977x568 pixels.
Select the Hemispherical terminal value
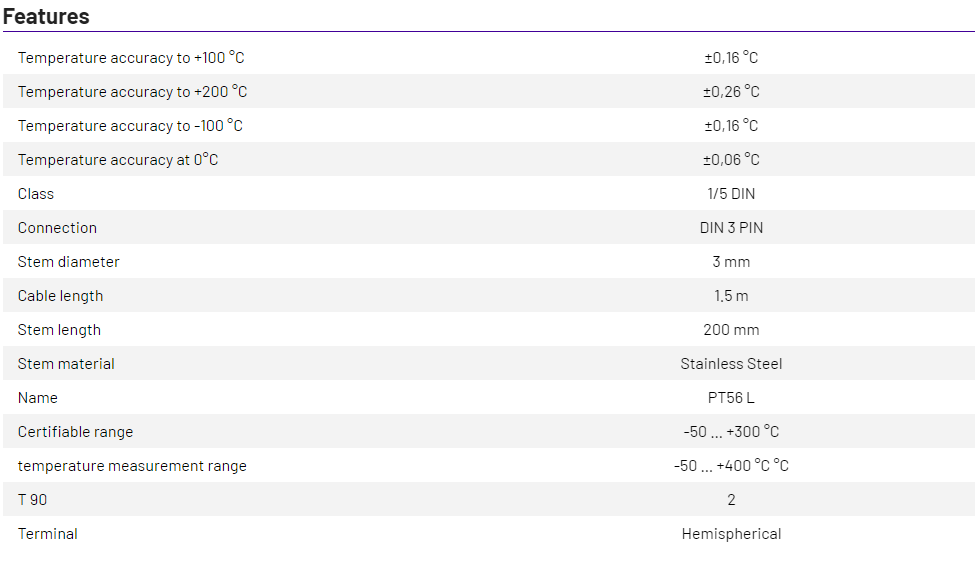tap(731, 534)
